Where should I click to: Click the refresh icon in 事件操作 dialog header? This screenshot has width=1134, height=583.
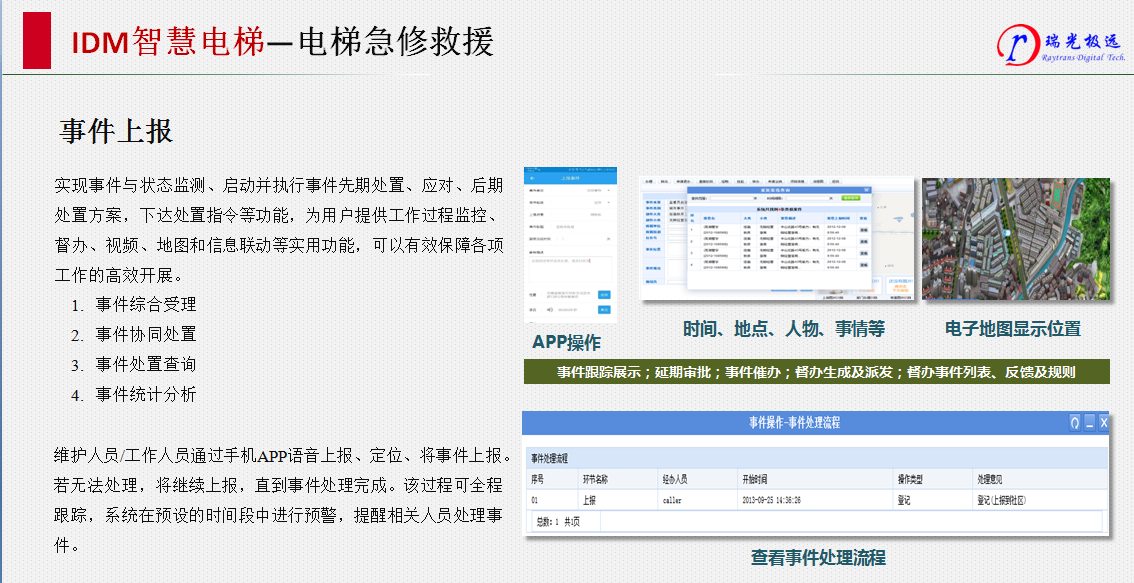pyautogui.click(x=1074, y=423)
